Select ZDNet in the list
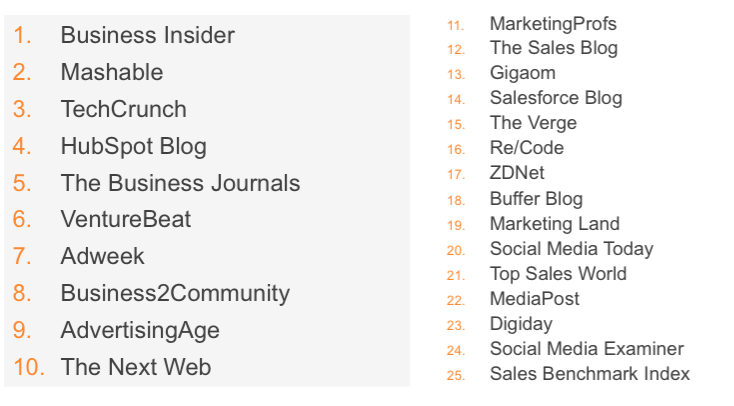 517,173
